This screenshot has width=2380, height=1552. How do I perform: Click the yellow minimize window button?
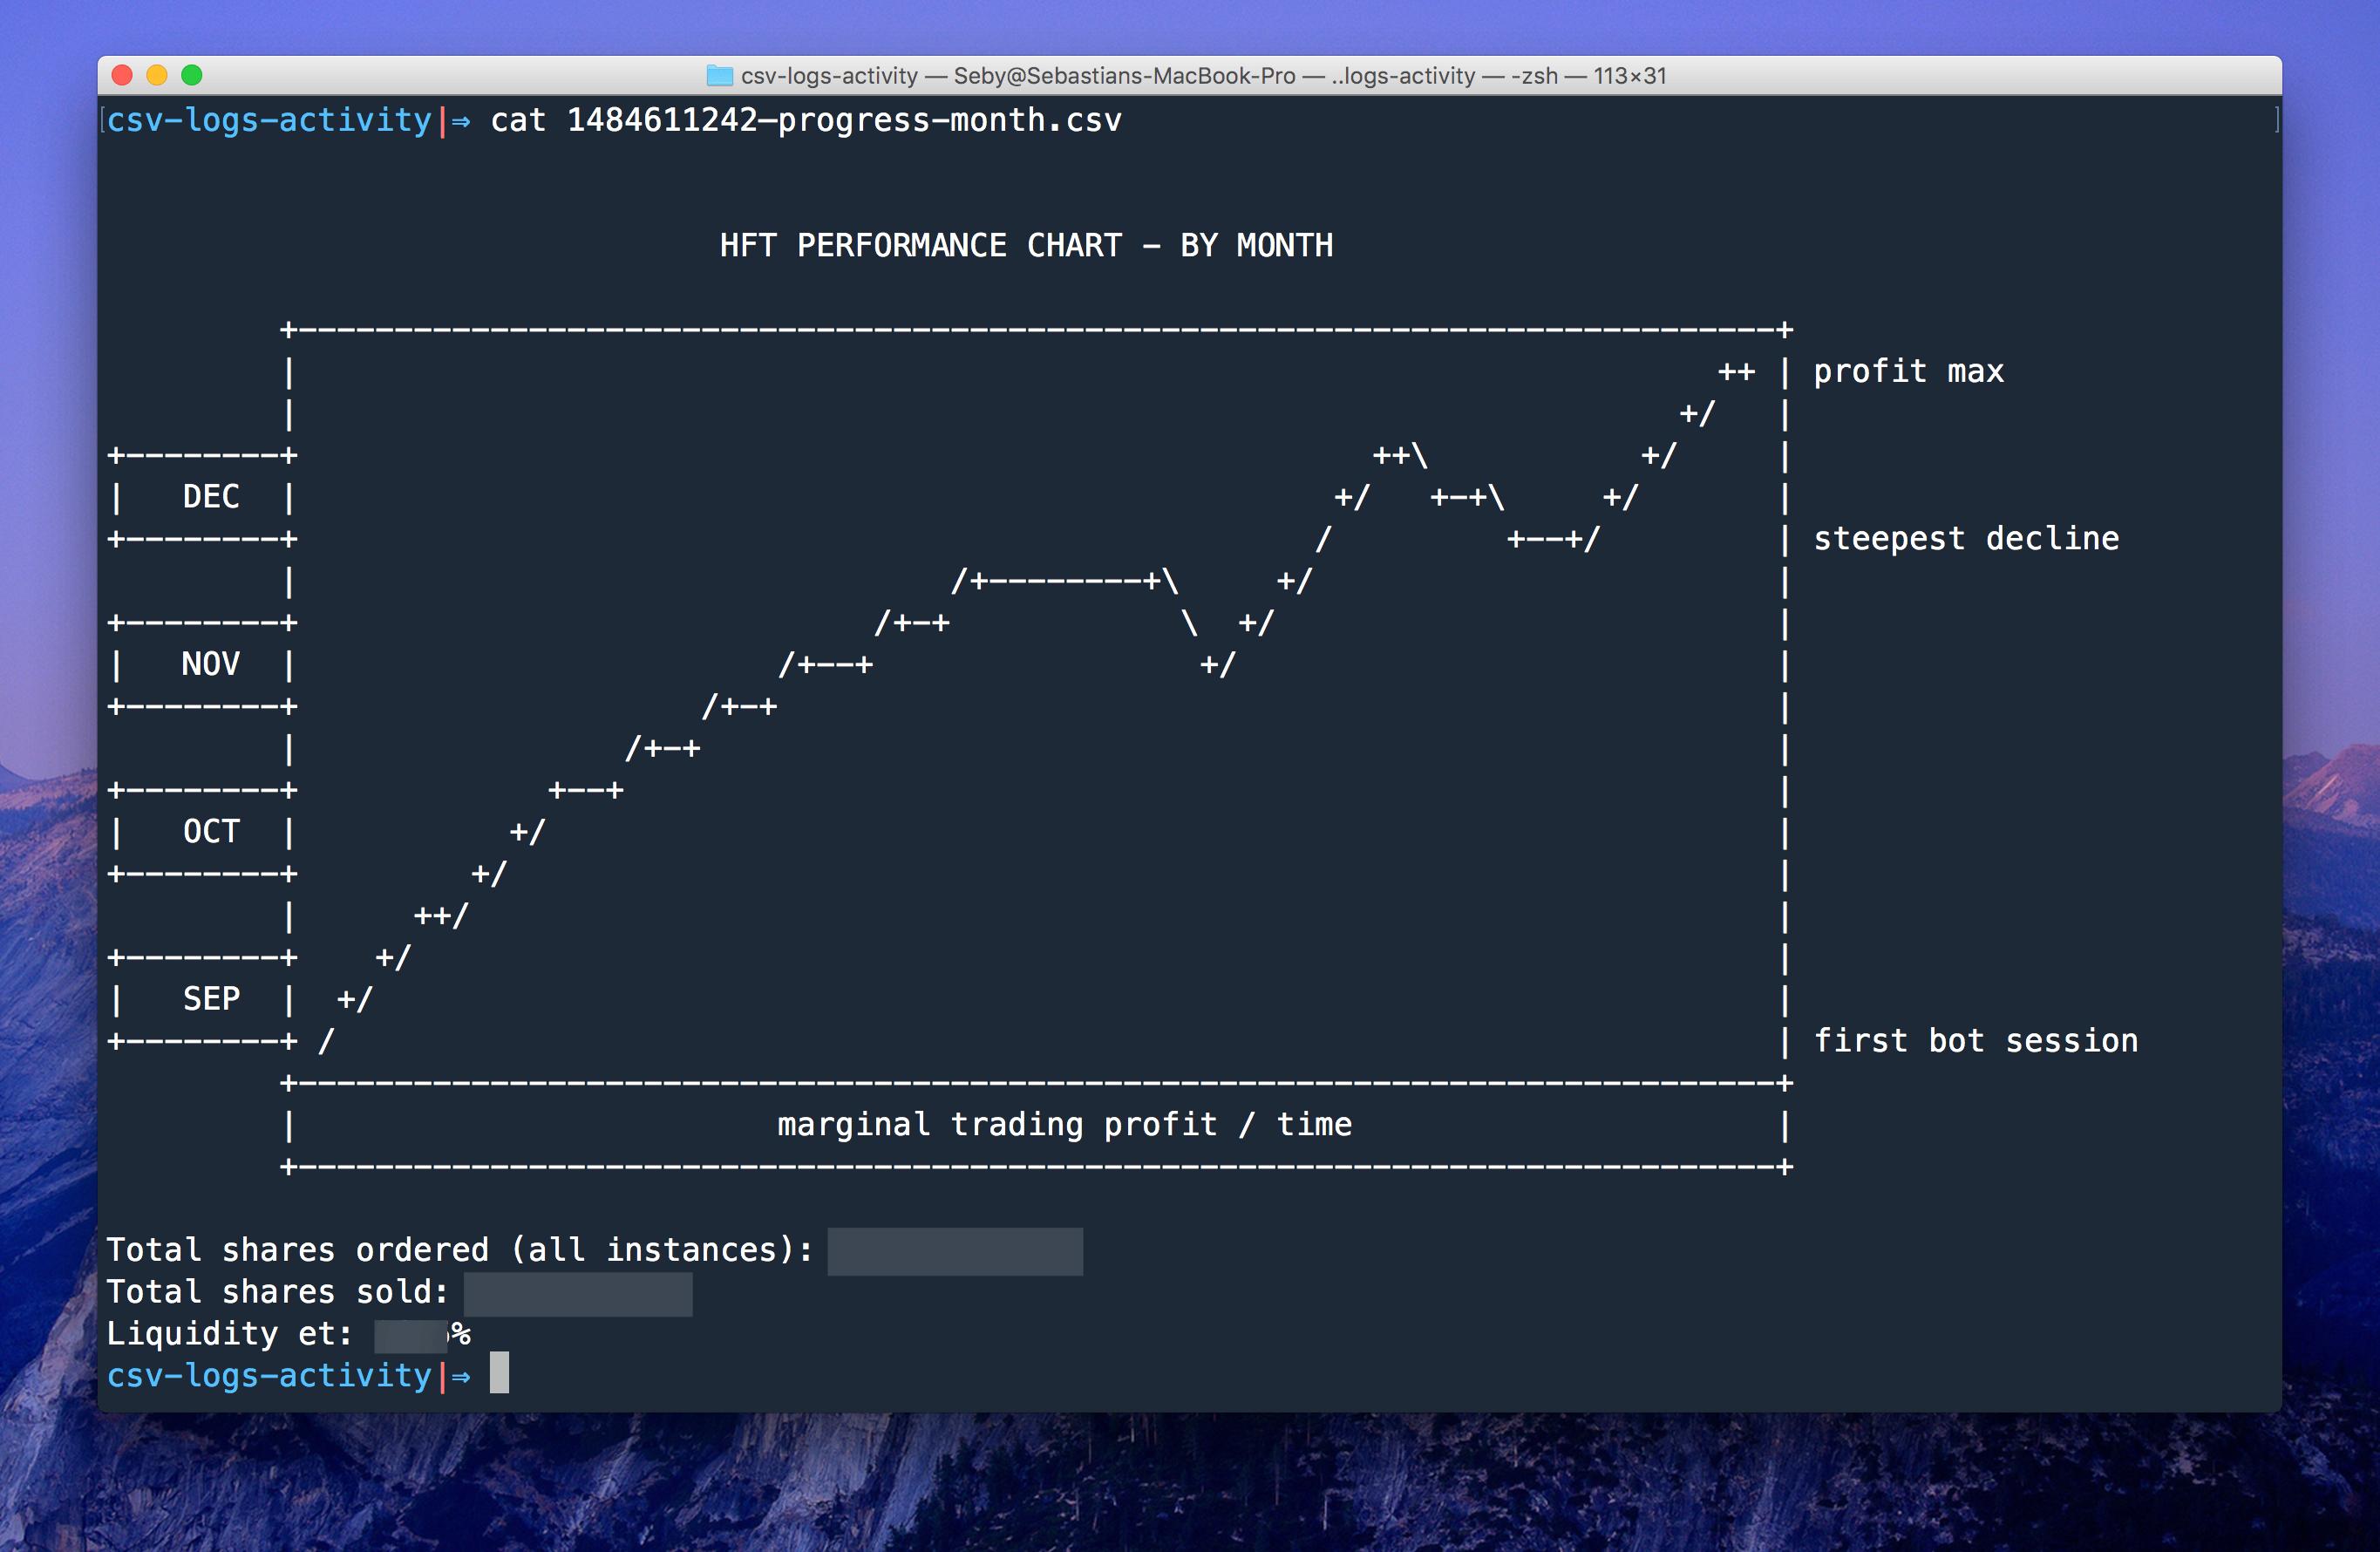[x=157, y=75]
